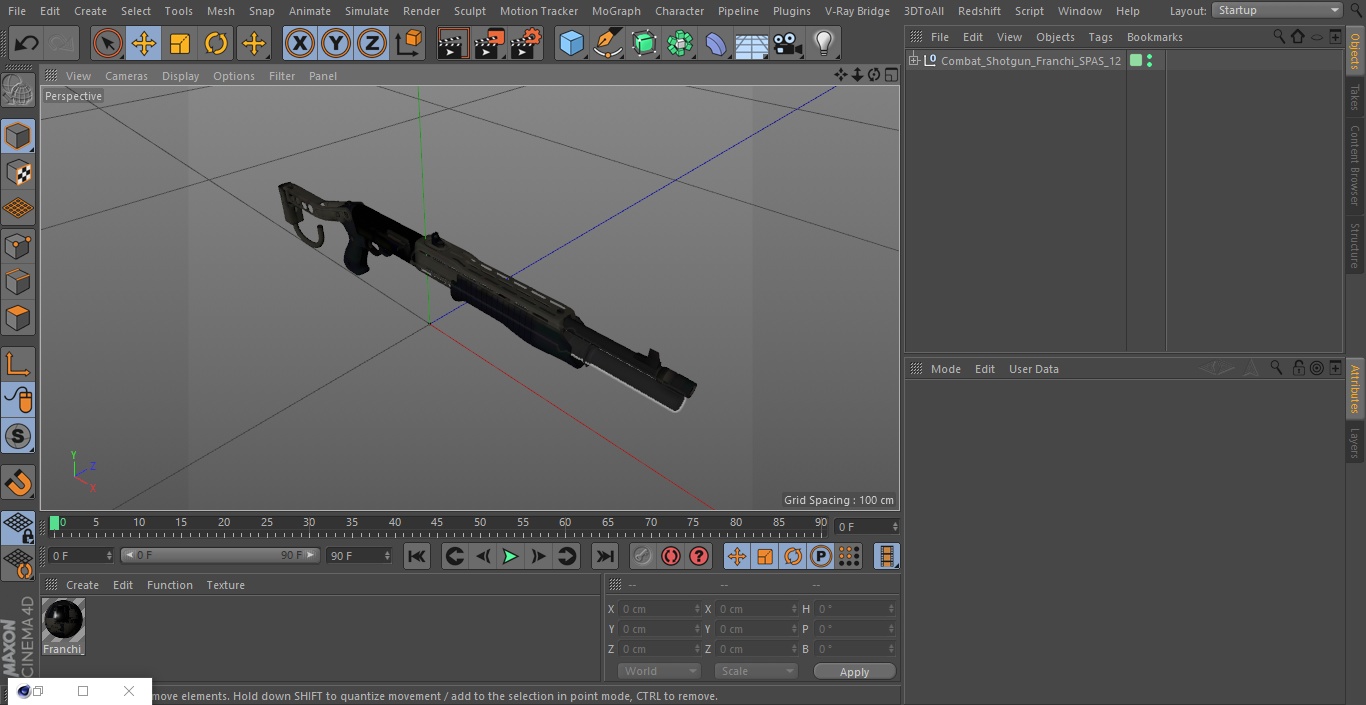Click the Make Editable icon

pos(18,91)
